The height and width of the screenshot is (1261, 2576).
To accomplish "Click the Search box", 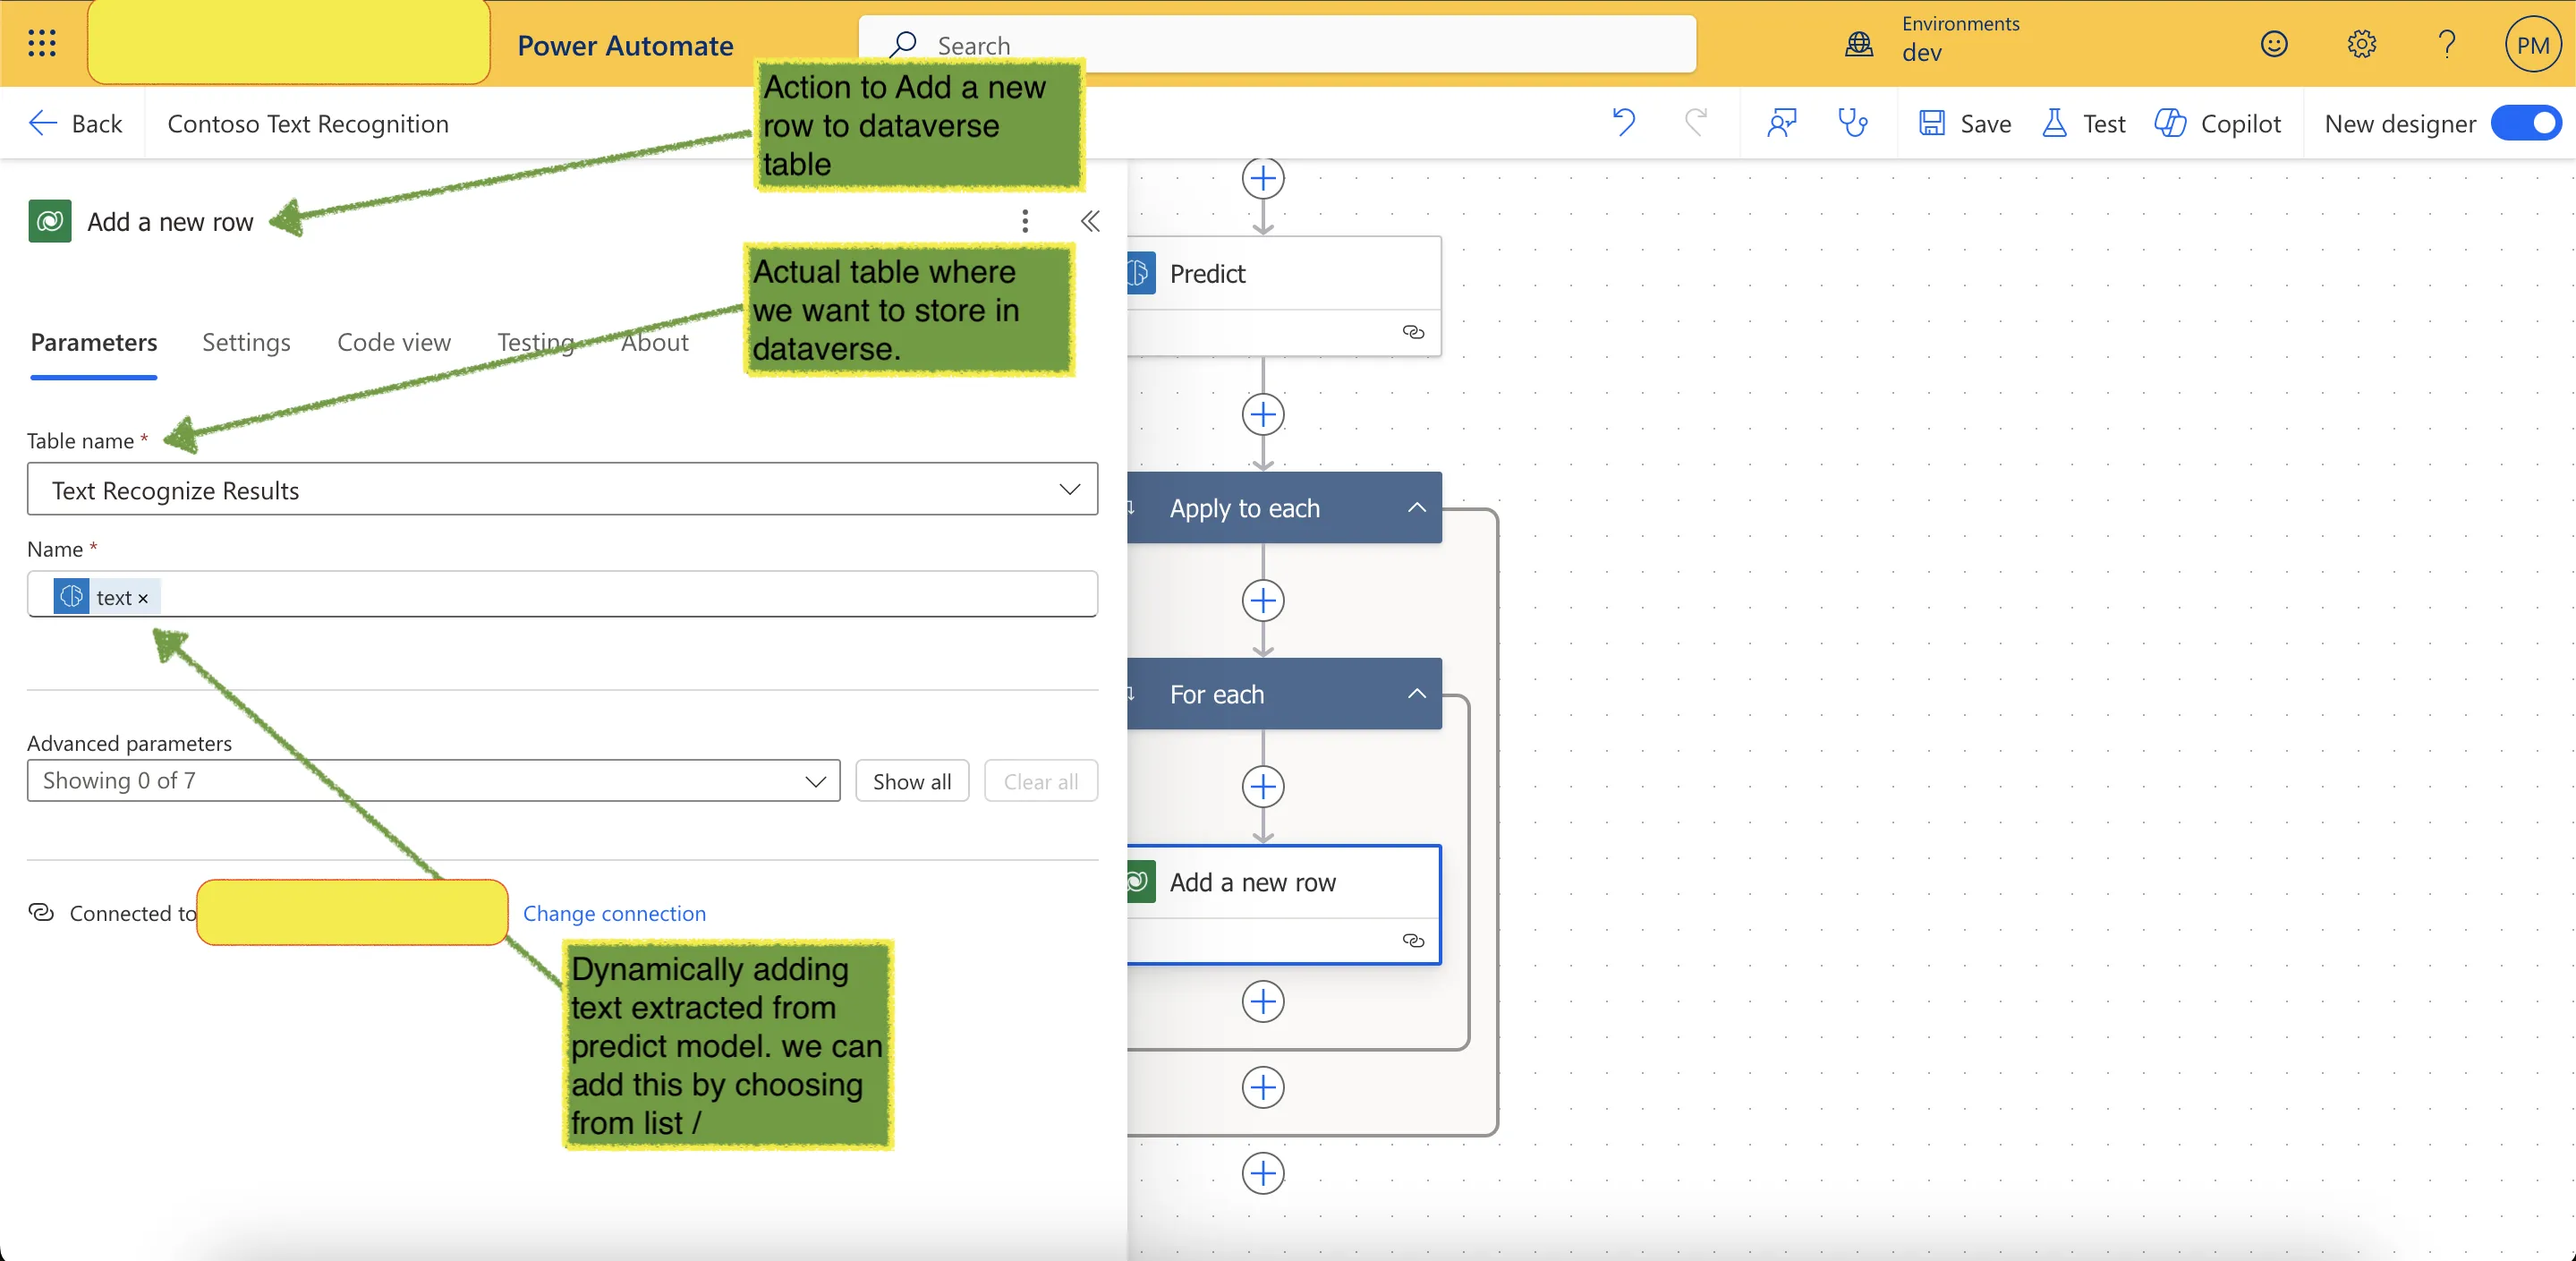I will 1277,44.
